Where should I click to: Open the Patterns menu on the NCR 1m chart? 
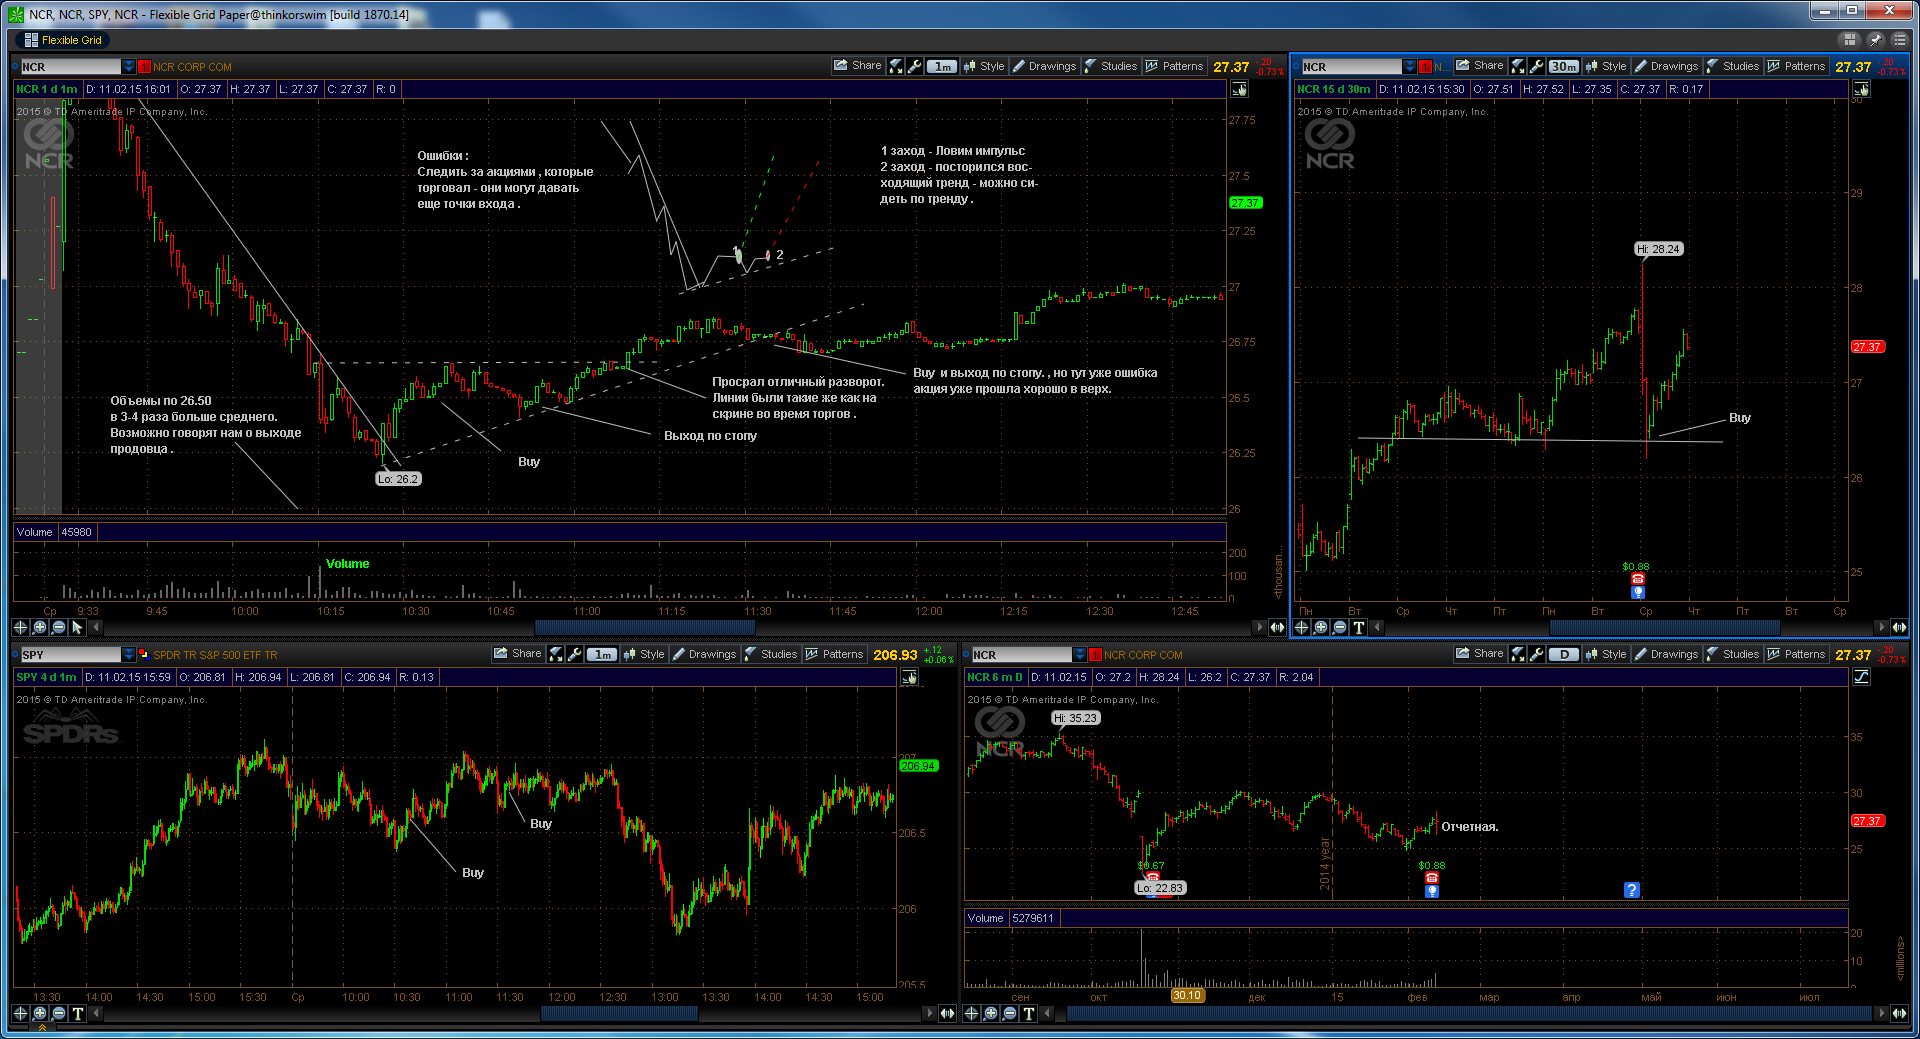point(1174,66)
